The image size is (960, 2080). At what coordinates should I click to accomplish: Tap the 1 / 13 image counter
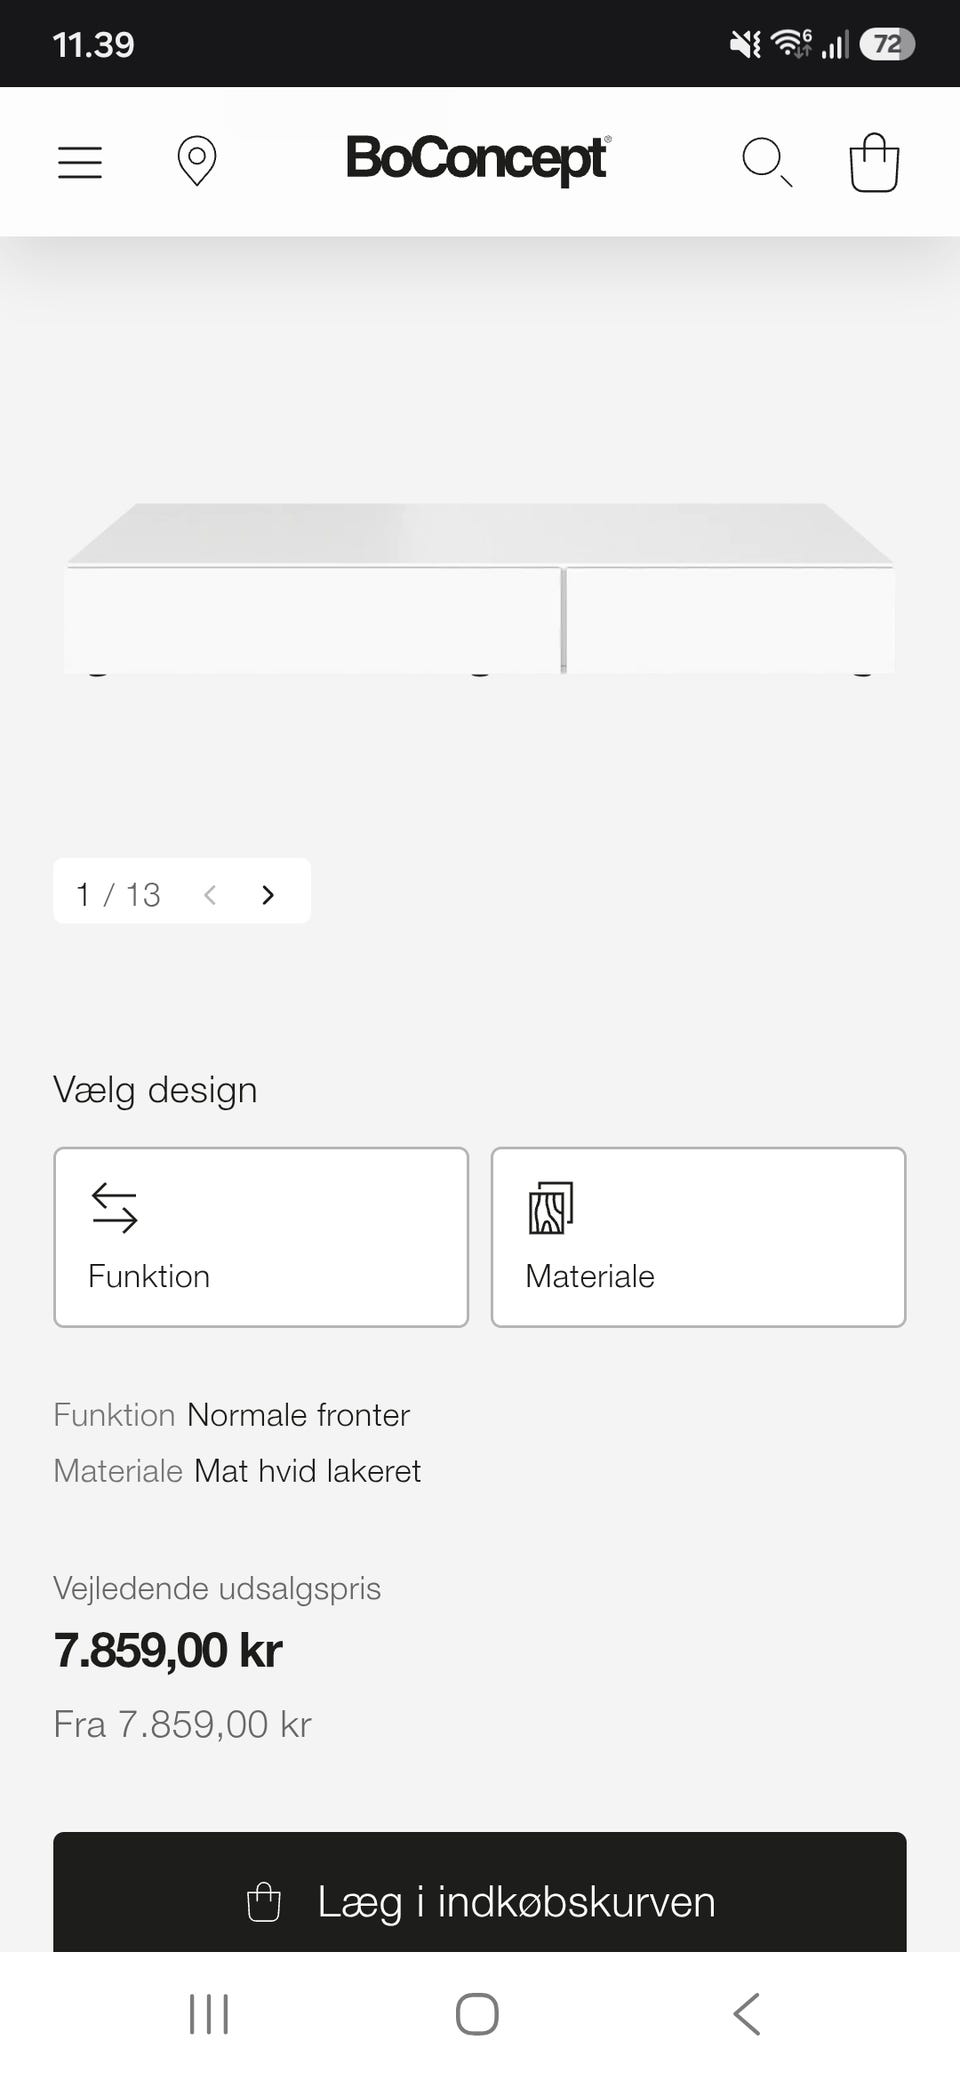point(118,894)
